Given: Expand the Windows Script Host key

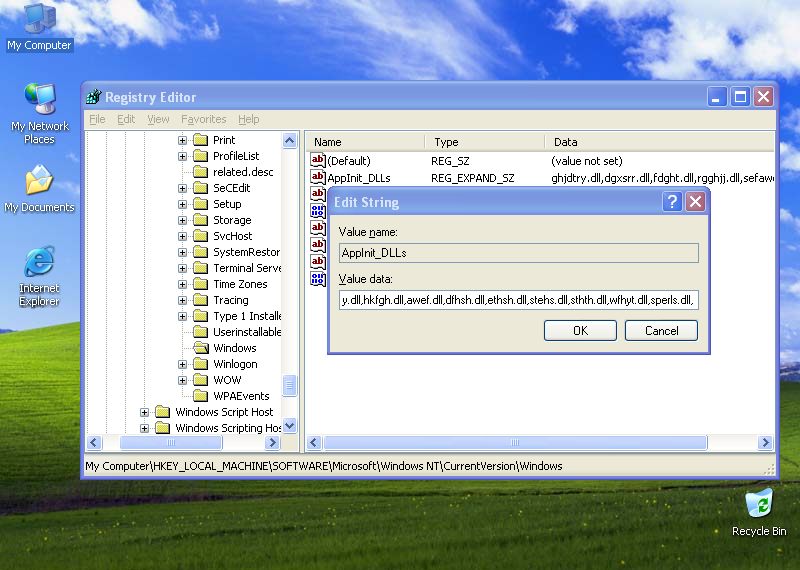Looking at the screenshot, I should [144, 412].
